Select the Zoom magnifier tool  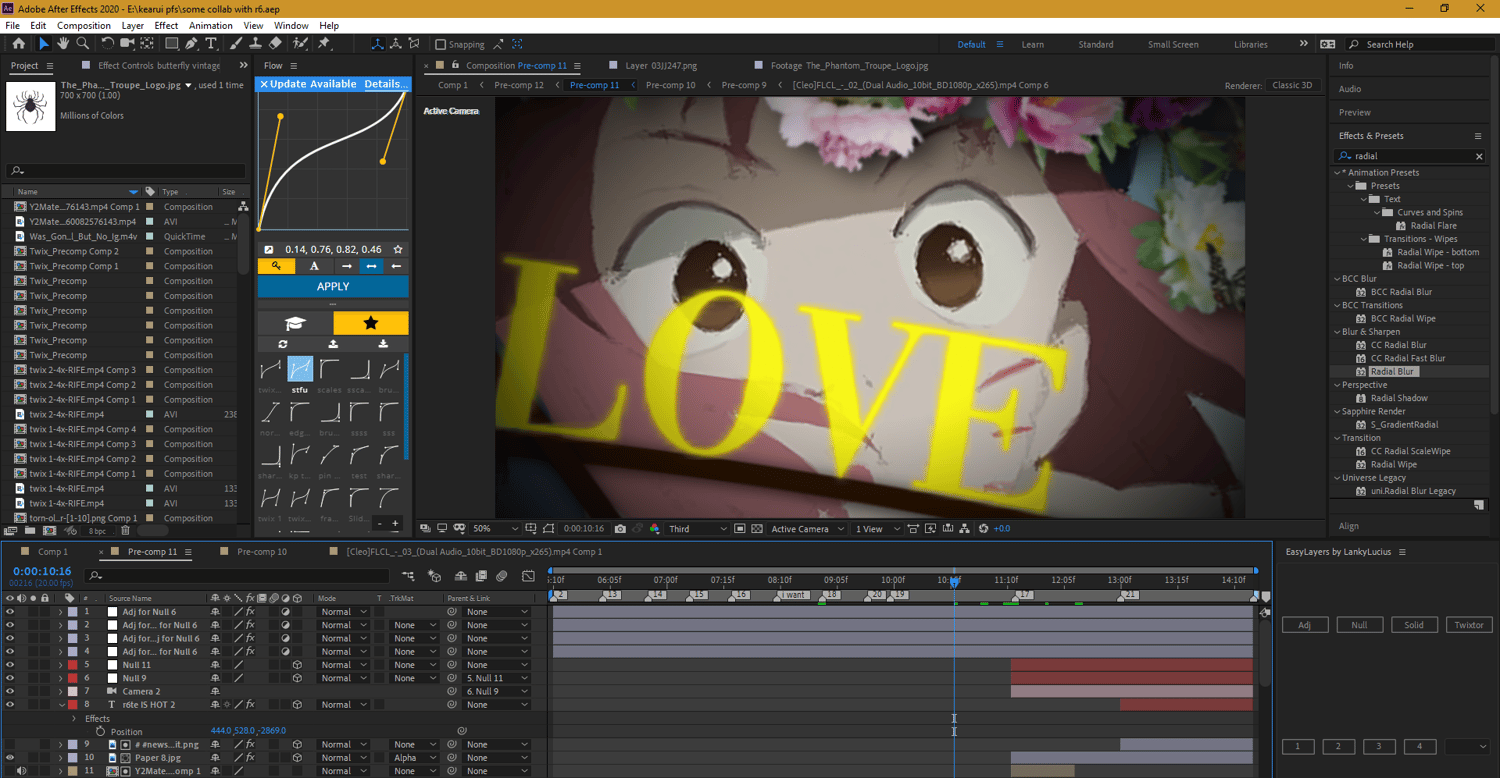[x=83, y=44]
